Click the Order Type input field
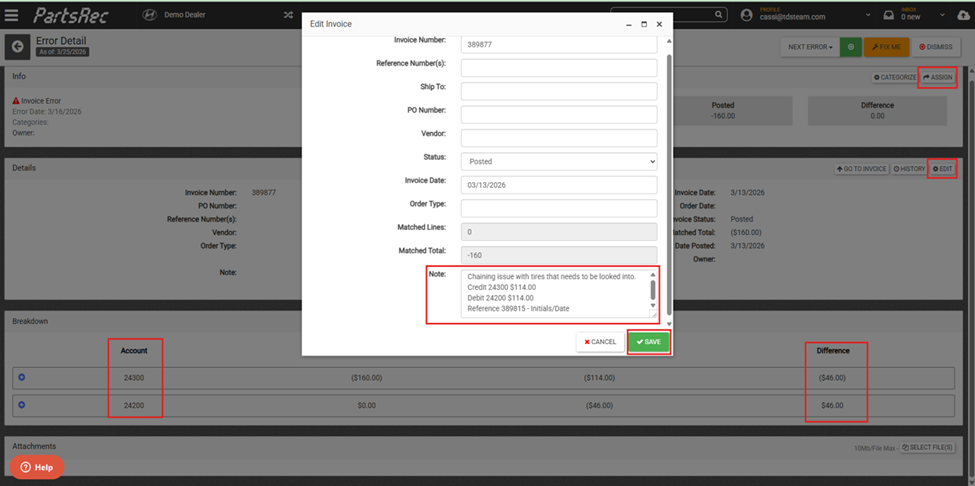The height and width of the screenshot is (486, 975). coord(559,208)
